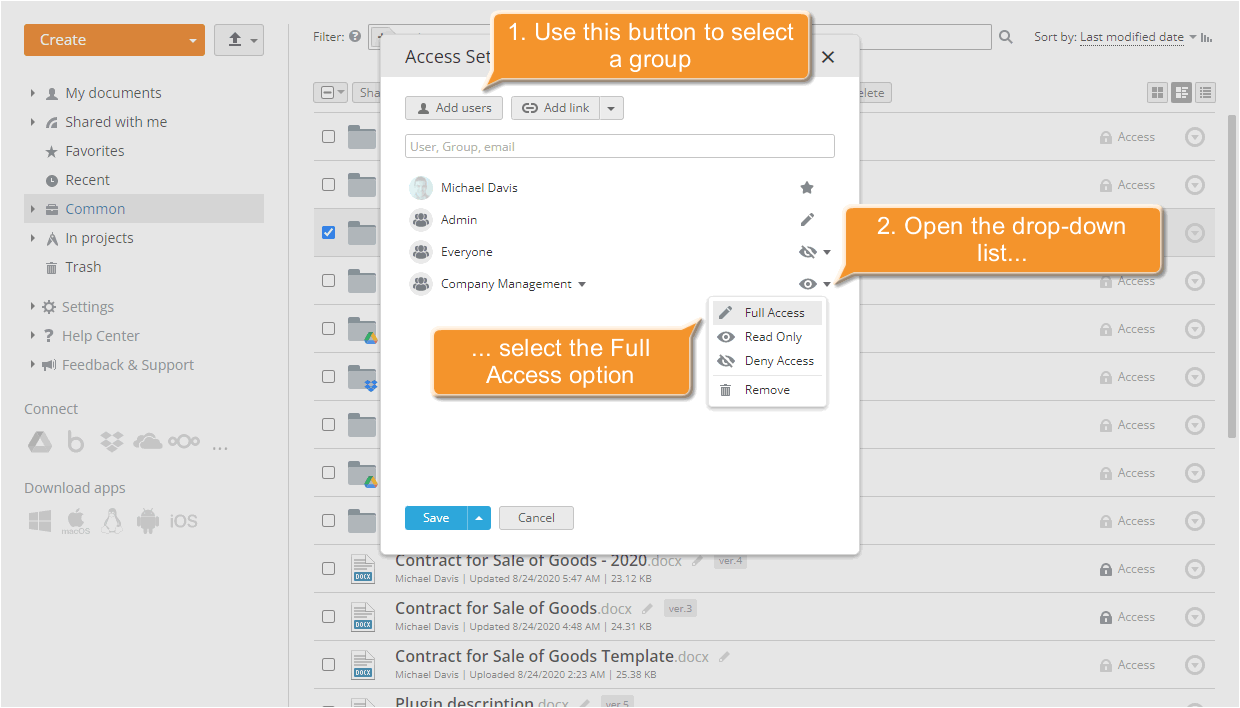Connect Google Drive storage
Image resolution: width=1240 pixels, height=708 pixels.
40,441
